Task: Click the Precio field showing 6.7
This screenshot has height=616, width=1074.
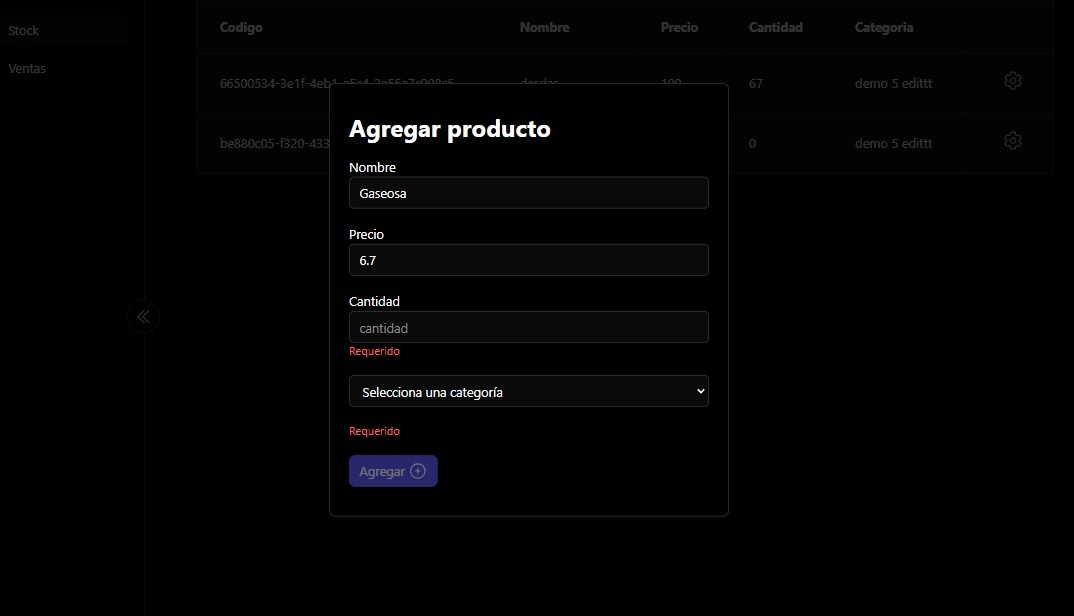Action: click(x=528, y=260)
